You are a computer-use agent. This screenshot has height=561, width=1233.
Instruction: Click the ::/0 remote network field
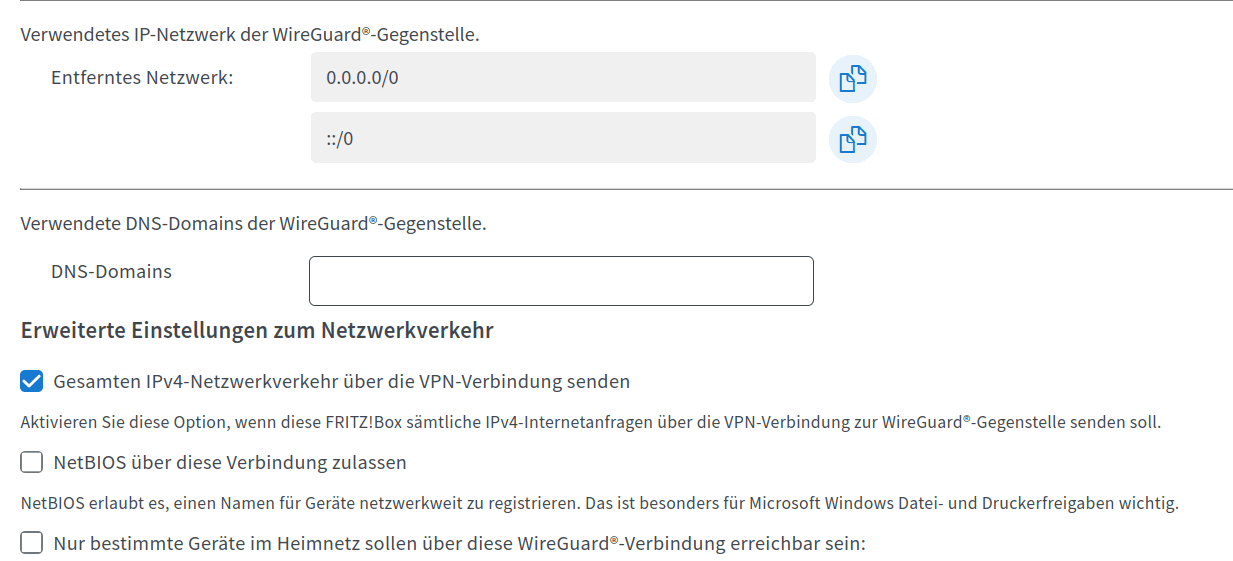coord(563,138)
